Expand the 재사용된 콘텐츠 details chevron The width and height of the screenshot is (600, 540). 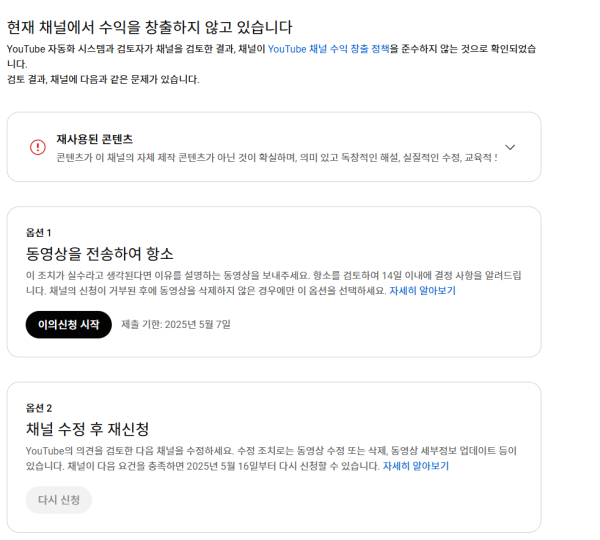pos(510,147)
